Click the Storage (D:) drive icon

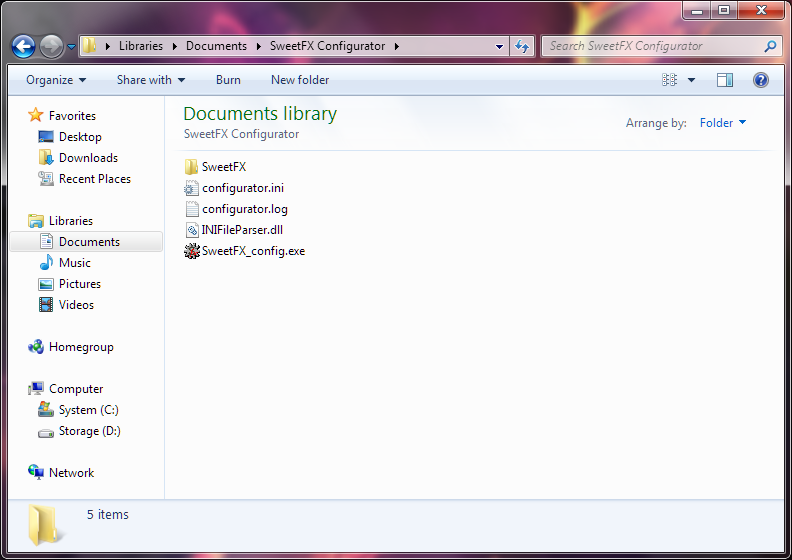tap(46, 433)
